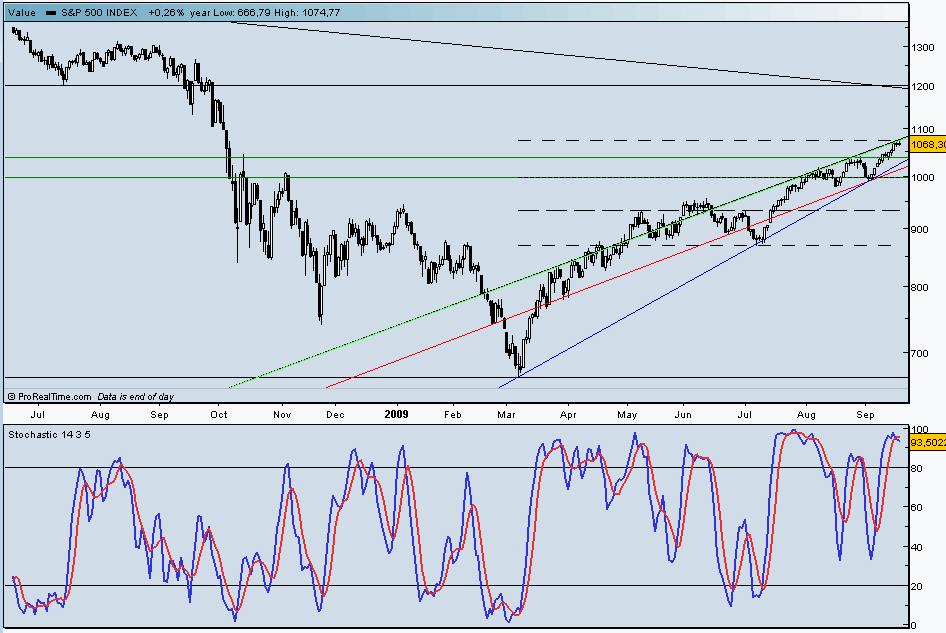Click the Dec month label
This screenshot has height=633, width=946.
(x=335, y=415)
